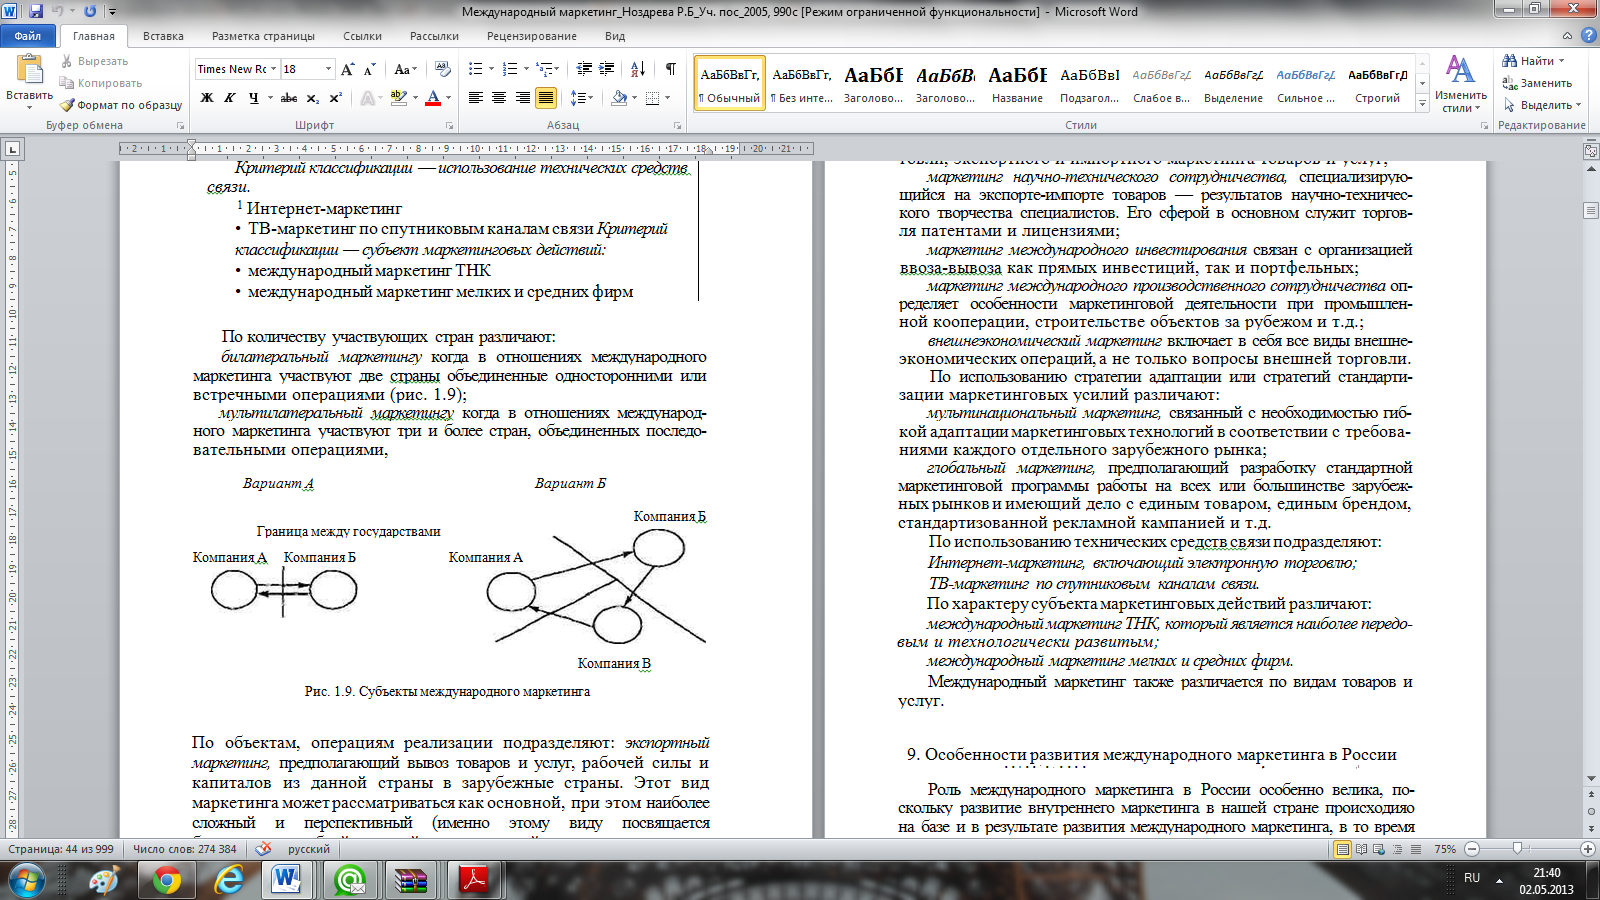
Task: Toggle Justify alignment button
Action: 546,98
